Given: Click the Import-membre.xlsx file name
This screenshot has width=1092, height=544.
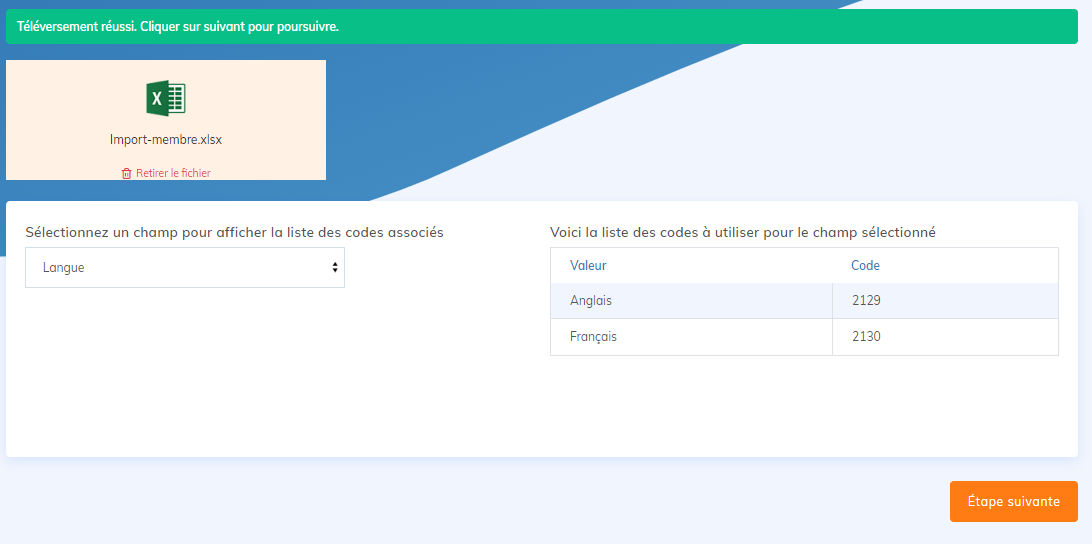Looking at the screenshot, I should 166,140.
